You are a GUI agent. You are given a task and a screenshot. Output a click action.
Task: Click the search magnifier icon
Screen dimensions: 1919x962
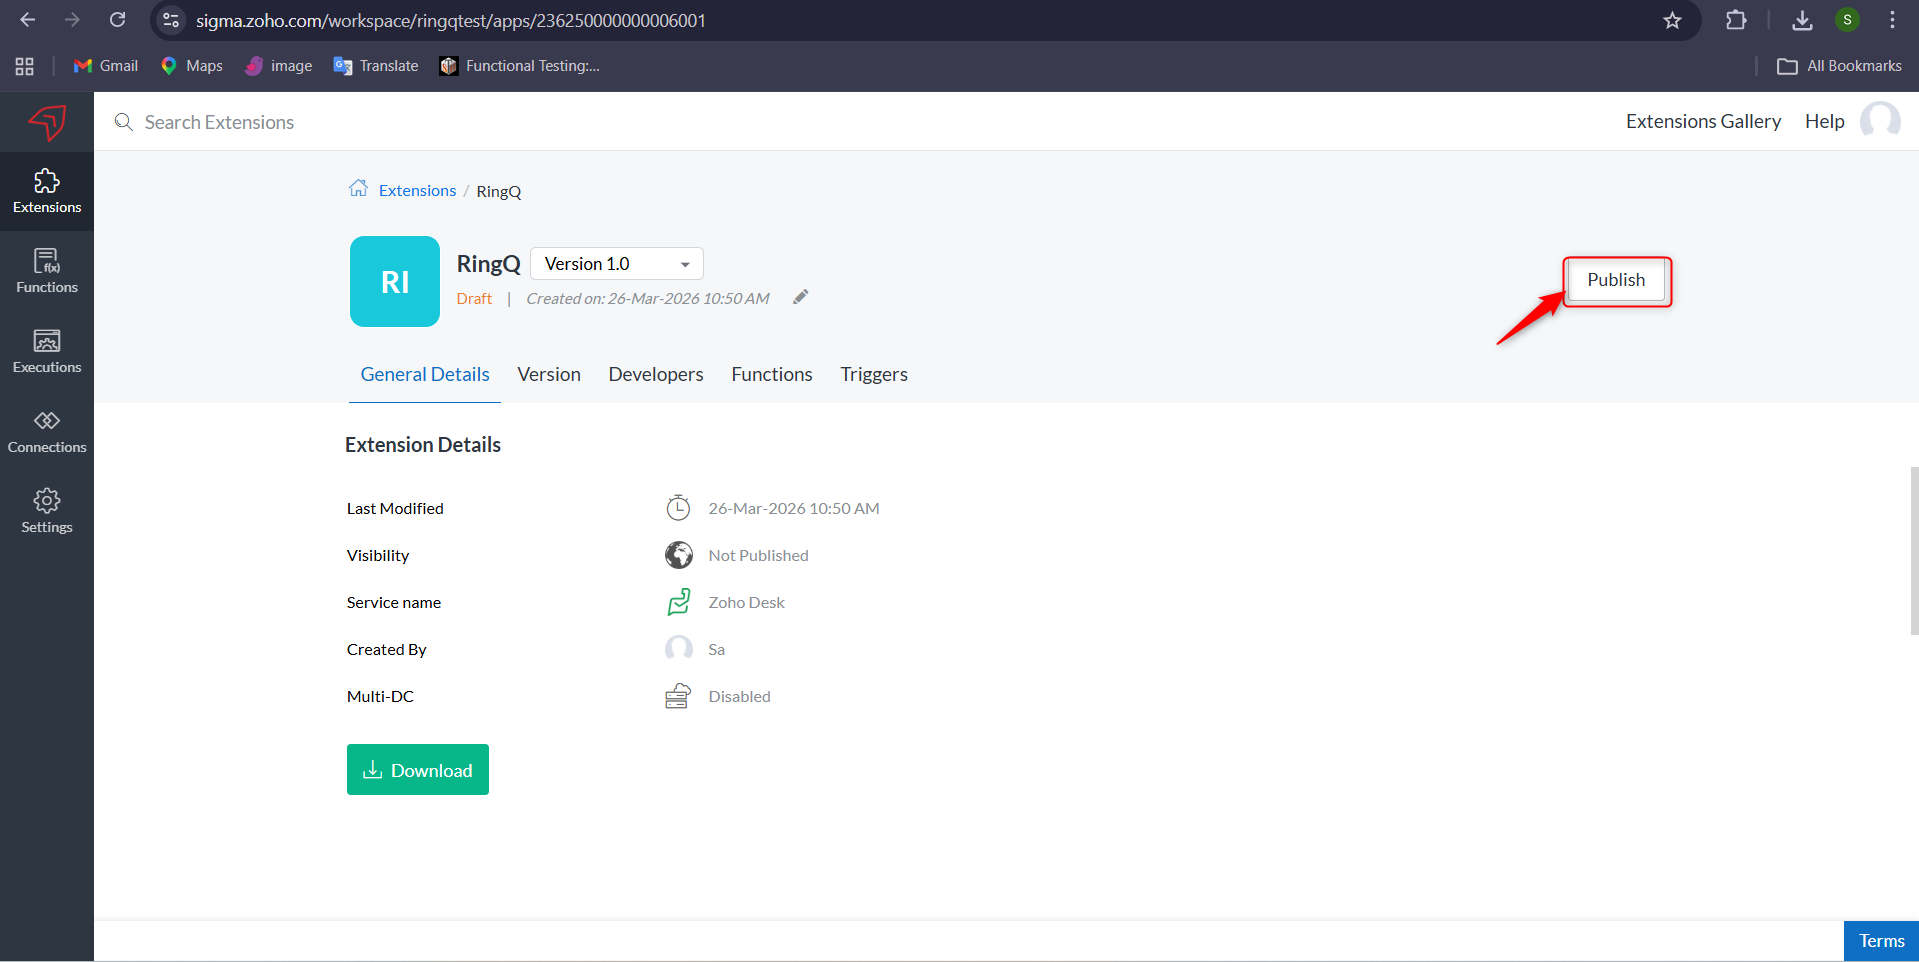(x=124, y=122)
